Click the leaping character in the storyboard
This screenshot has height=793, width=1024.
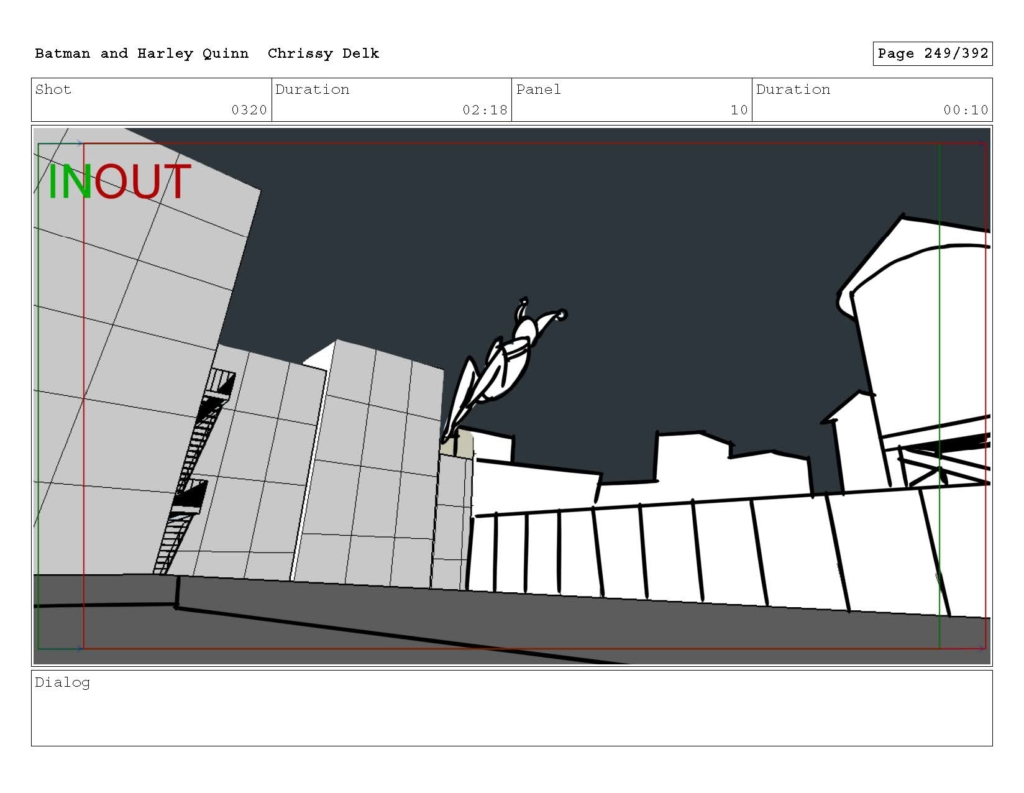coord(503,369)
